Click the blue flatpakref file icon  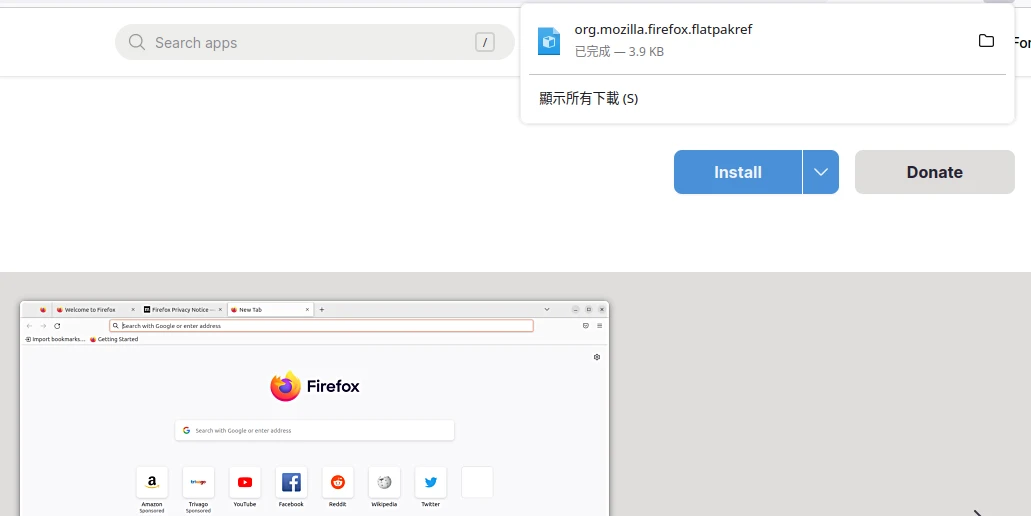[548, 41]
